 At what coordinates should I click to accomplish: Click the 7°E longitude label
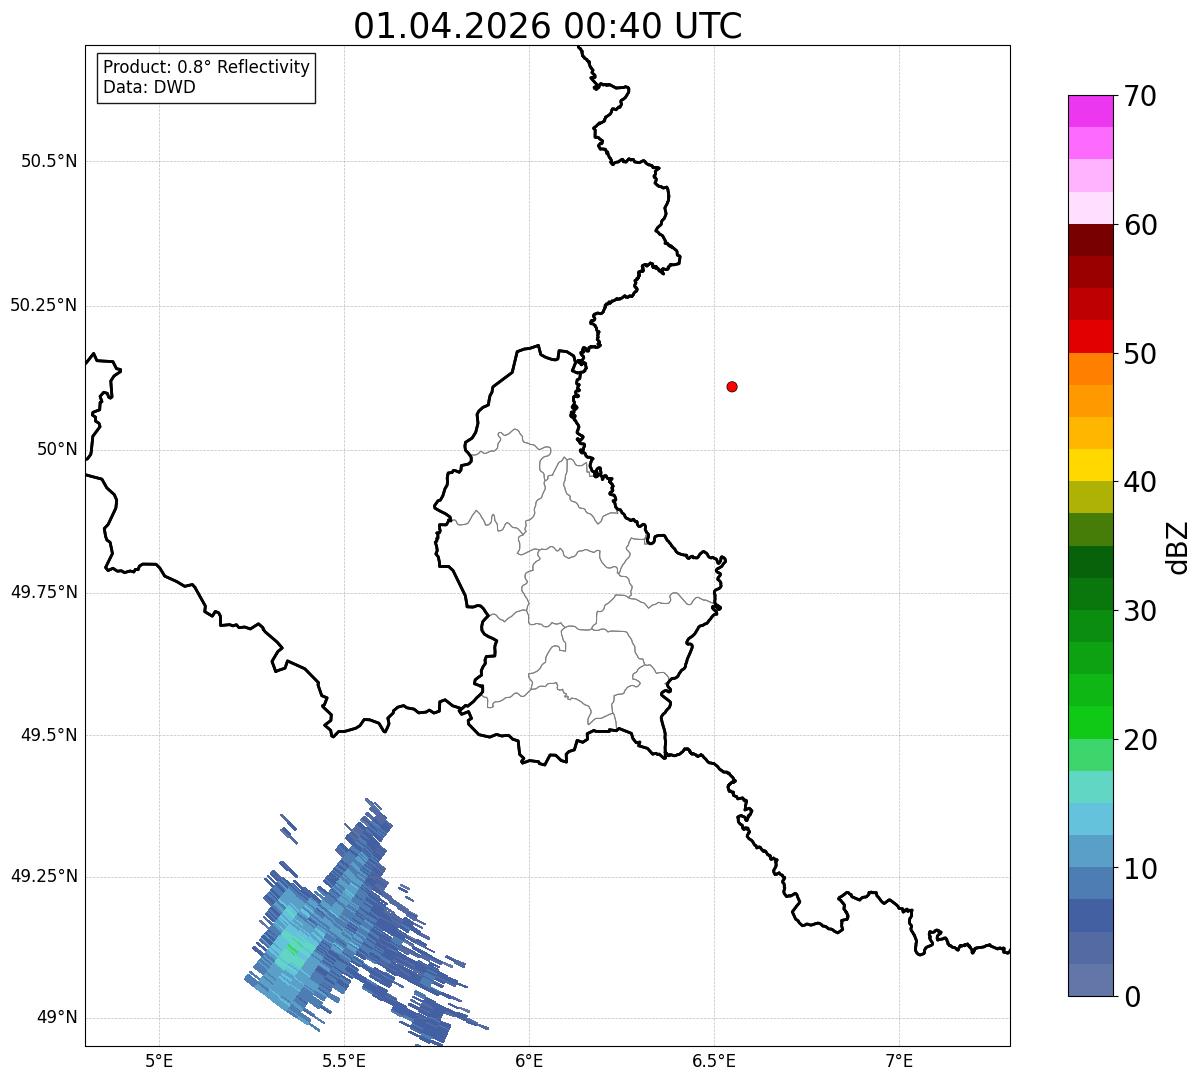click(899, 1060)
